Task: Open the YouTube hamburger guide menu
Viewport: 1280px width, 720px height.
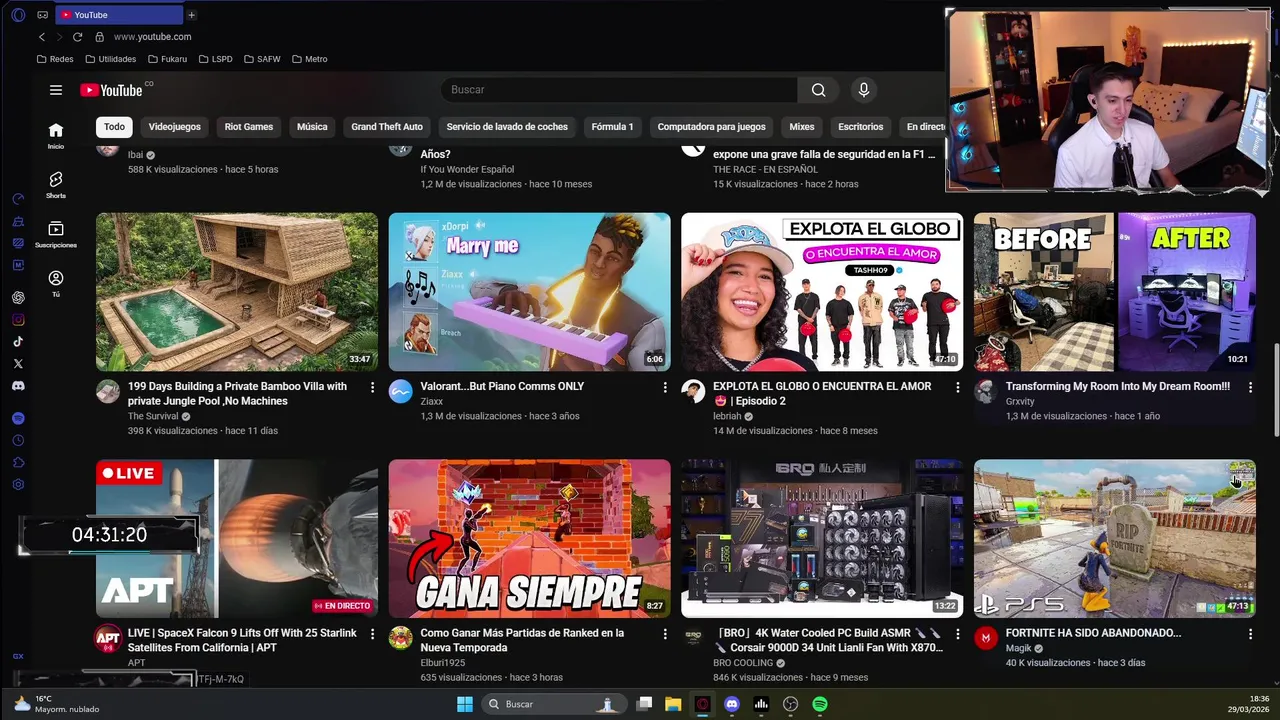Action: point(56,90)
